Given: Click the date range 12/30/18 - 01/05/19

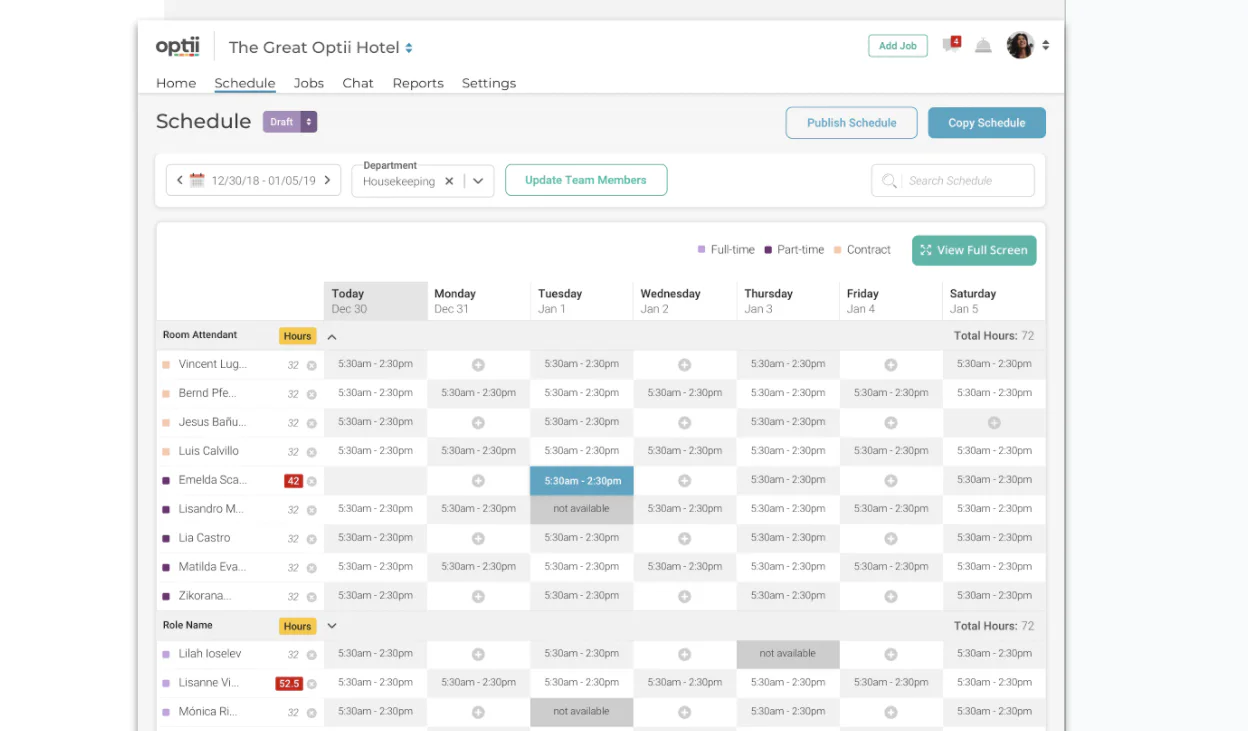Looking at the screenshot, I should point(264,181).
